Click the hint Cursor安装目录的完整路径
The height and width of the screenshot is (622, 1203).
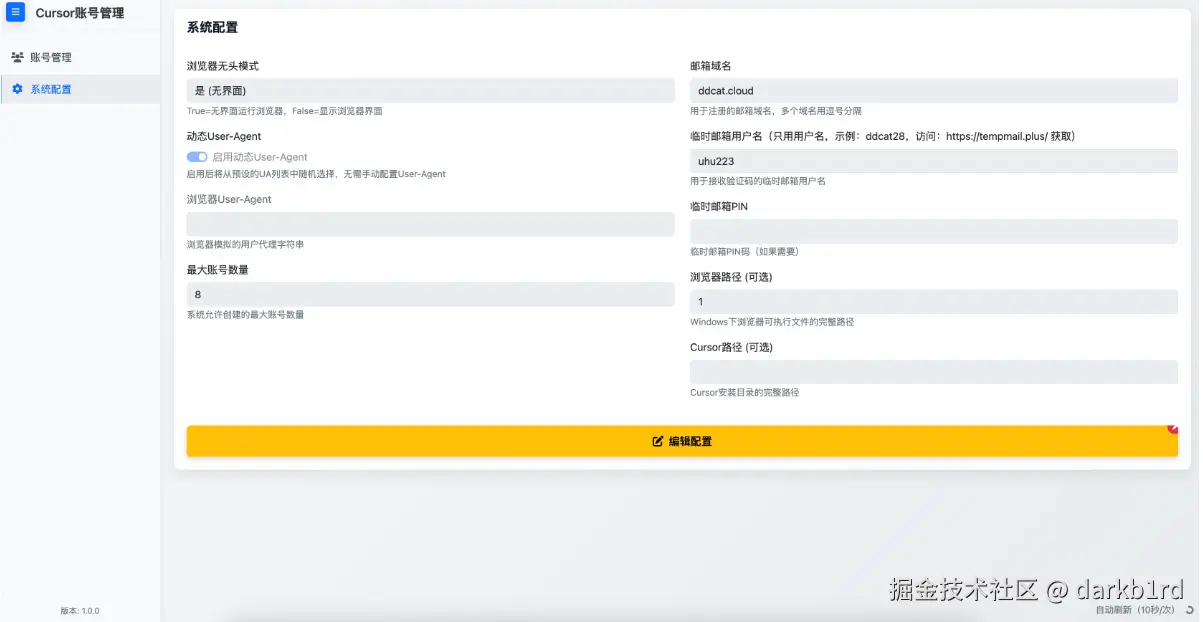point(744,393)
